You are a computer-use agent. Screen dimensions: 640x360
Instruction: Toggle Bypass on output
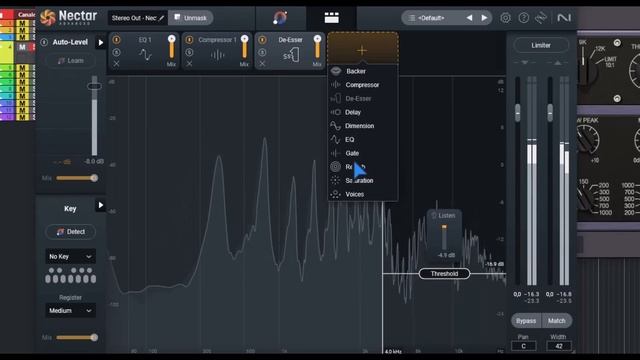click(526, 321)
